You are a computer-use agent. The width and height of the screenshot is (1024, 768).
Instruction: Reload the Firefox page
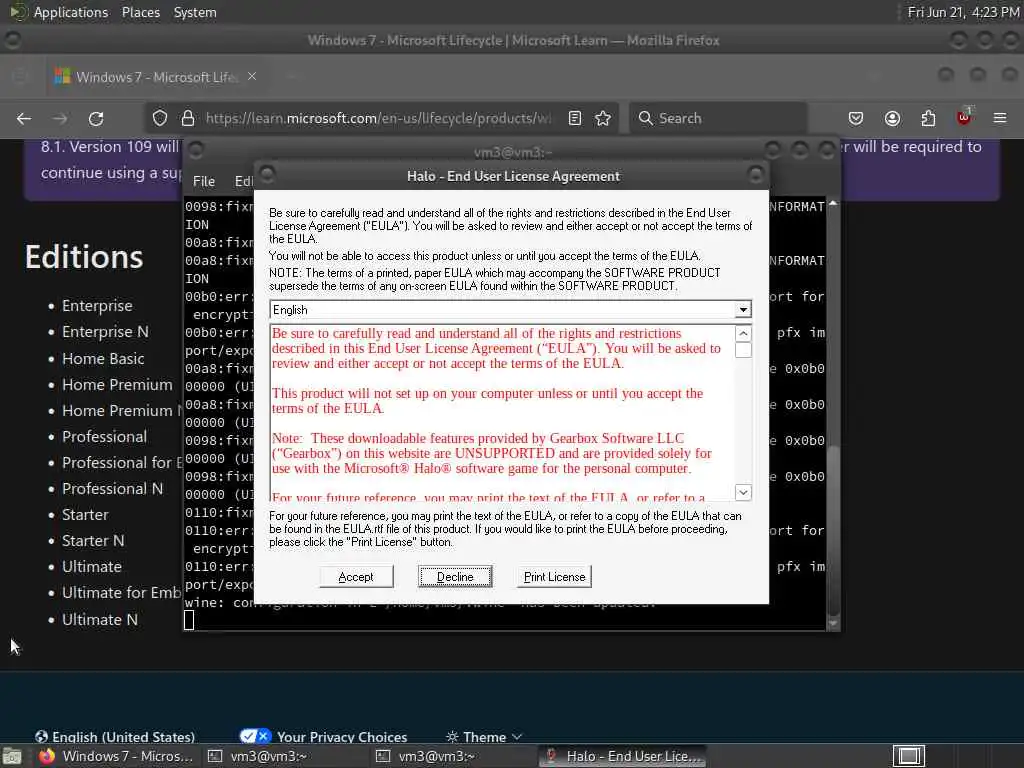[96, 118]
